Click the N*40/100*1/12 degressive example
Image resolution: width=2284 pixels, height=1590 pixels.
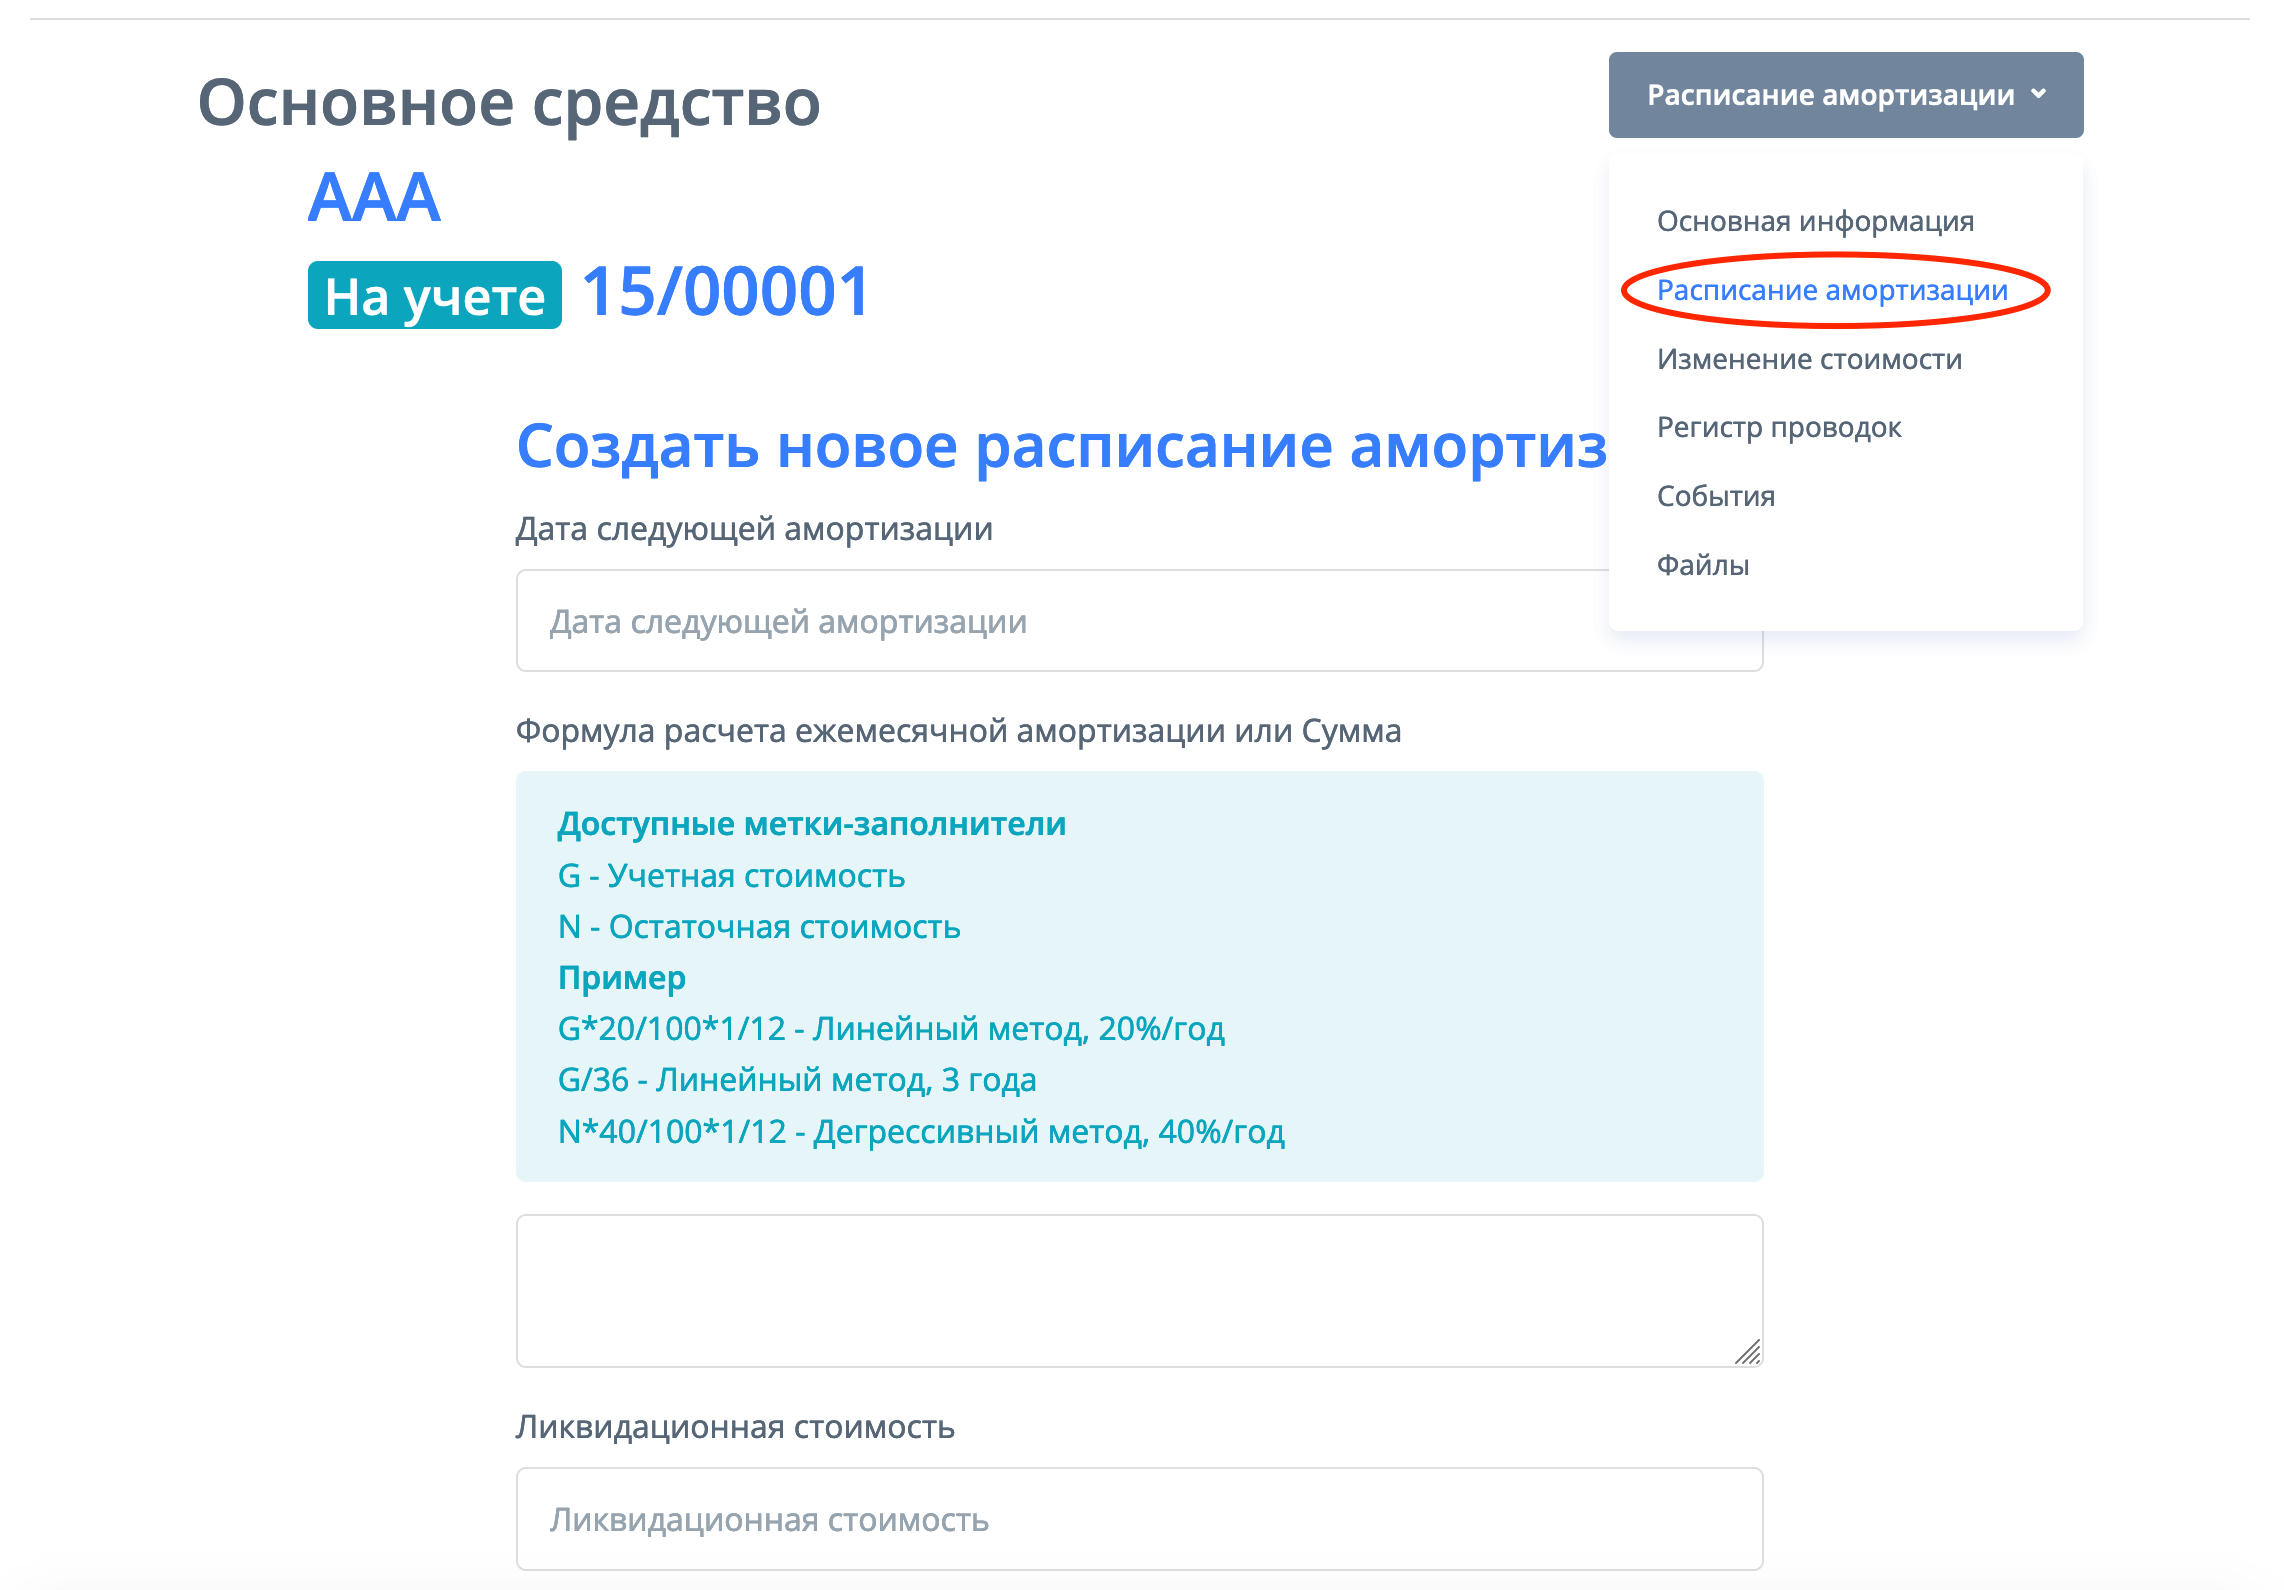(x=920, y=1131)
